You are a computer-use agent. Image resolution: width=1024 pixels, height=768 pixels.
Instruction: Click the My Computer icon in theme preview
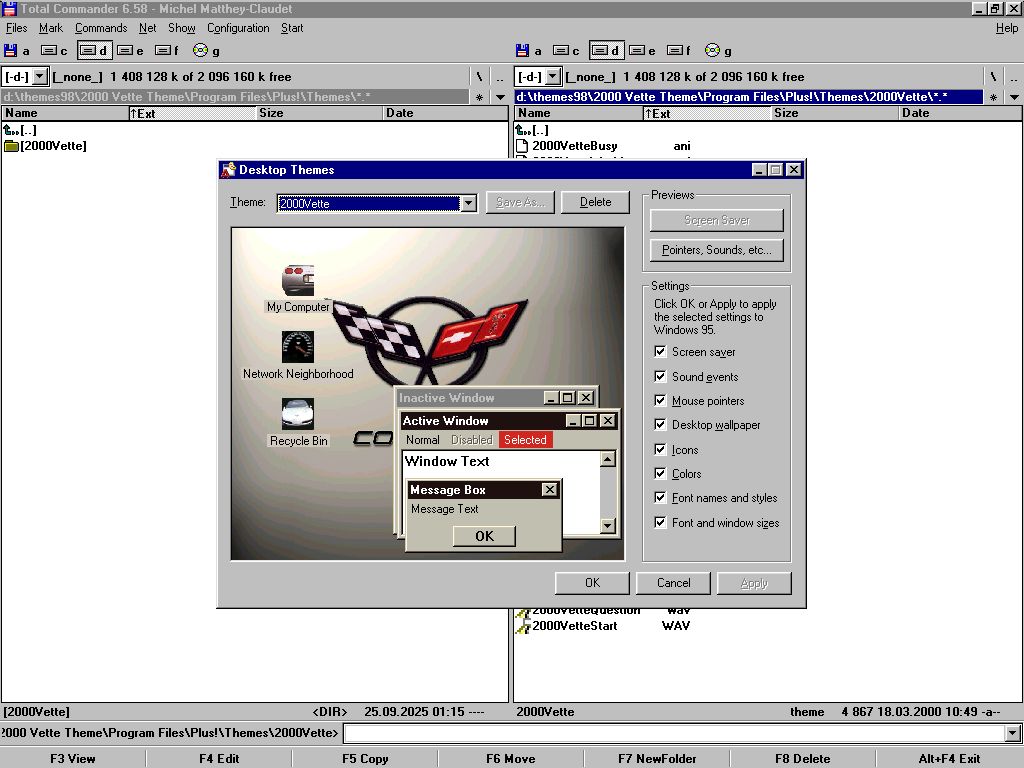[x=297, y=281]
